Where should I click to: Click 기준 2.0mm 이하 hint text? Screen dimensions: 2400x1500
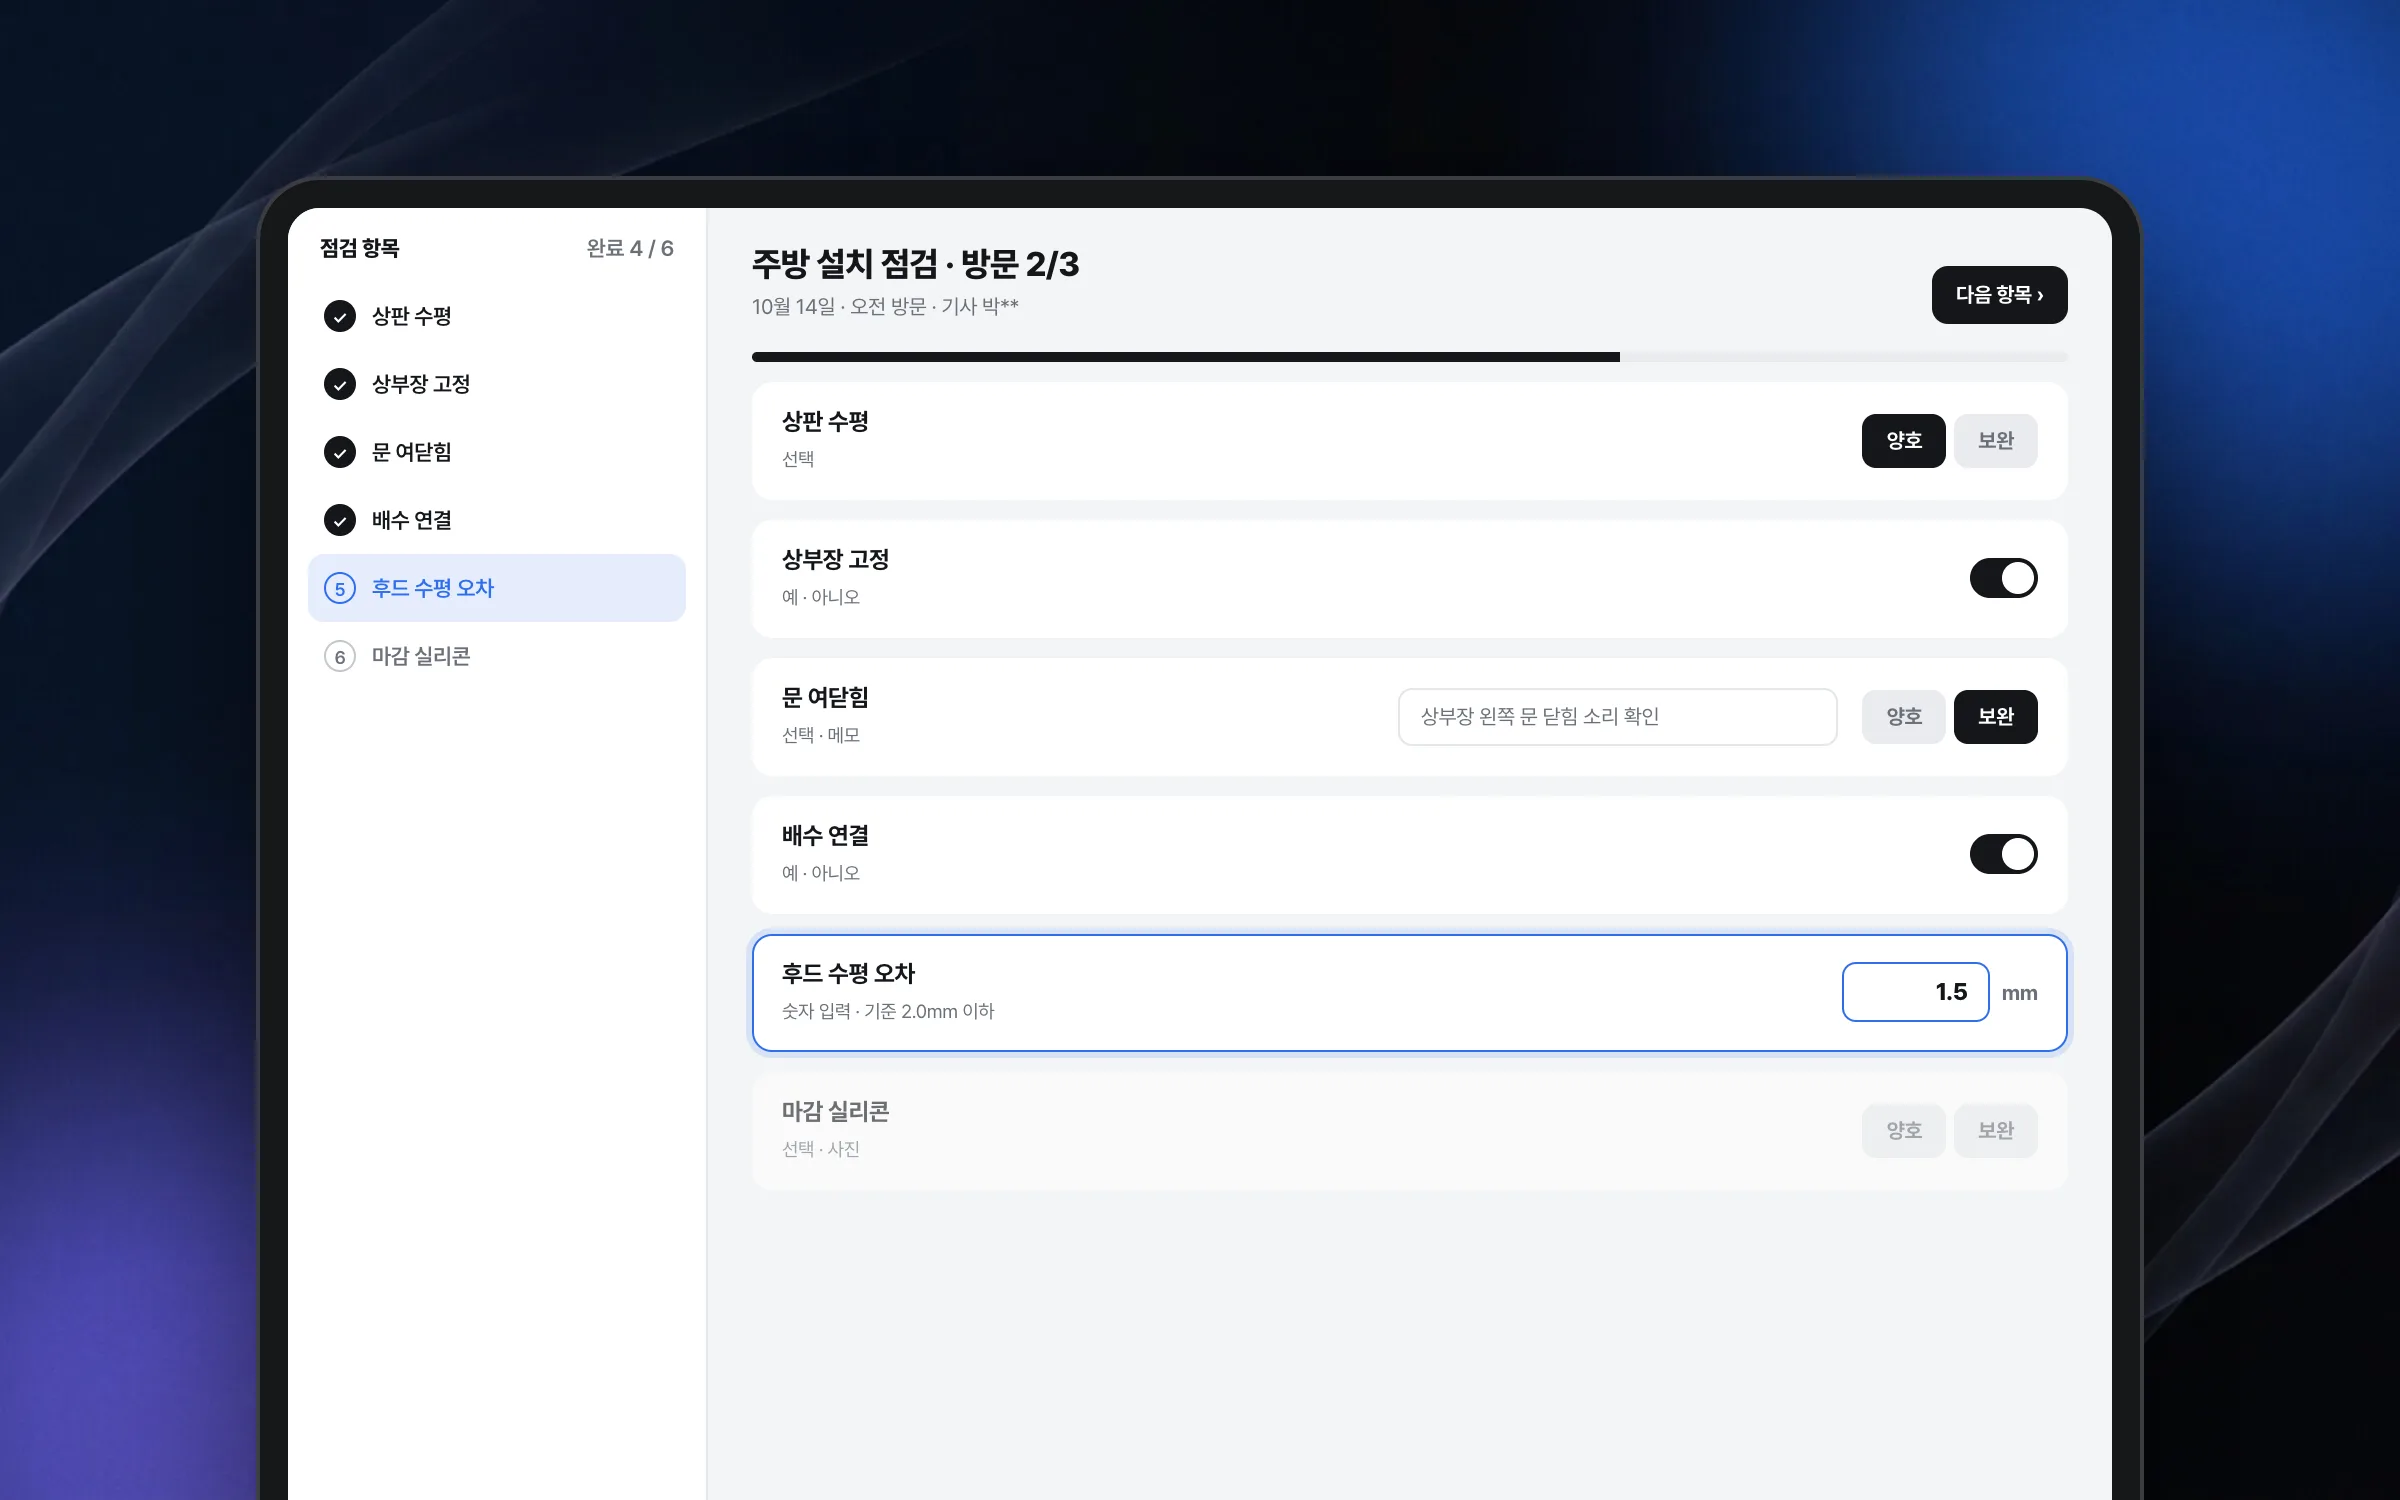pyautogui.click(x=929, y=1011)
